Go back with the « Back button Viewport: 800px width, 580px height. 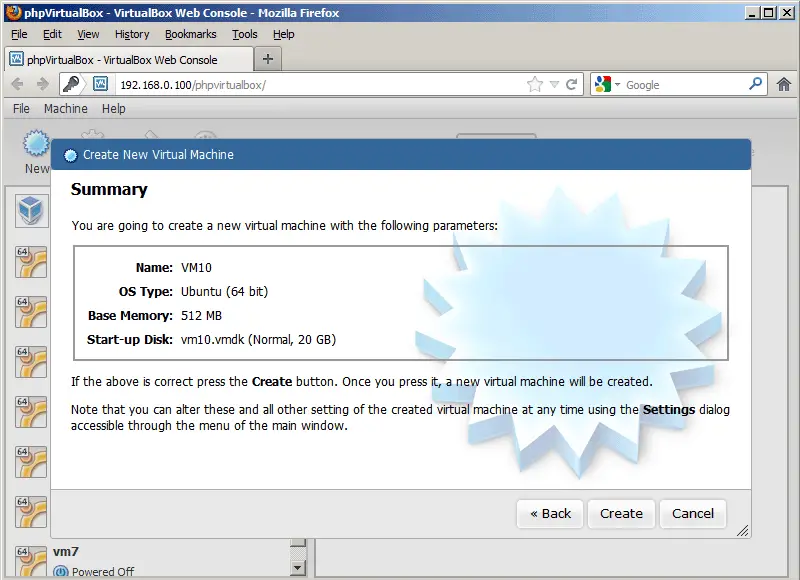[550, 514]
